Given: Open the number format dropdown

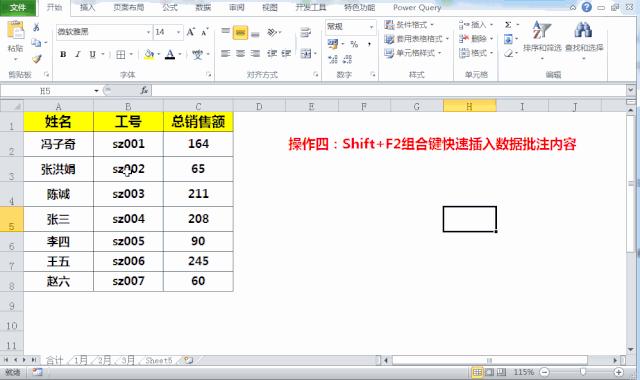Looking at the screenshot, I should coord(371,27).
